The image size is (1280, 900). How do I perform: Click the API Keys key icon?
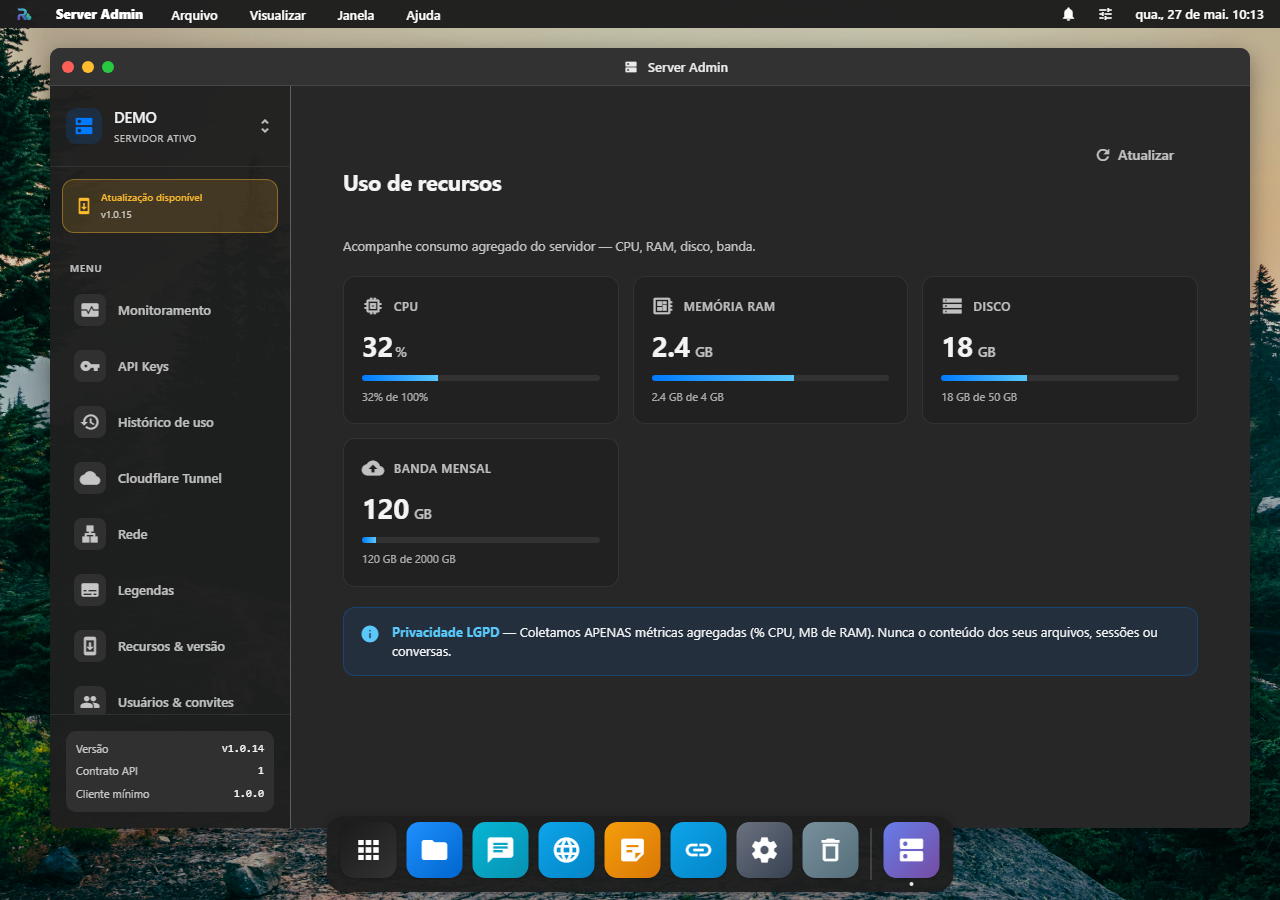[x=90, y=366]
